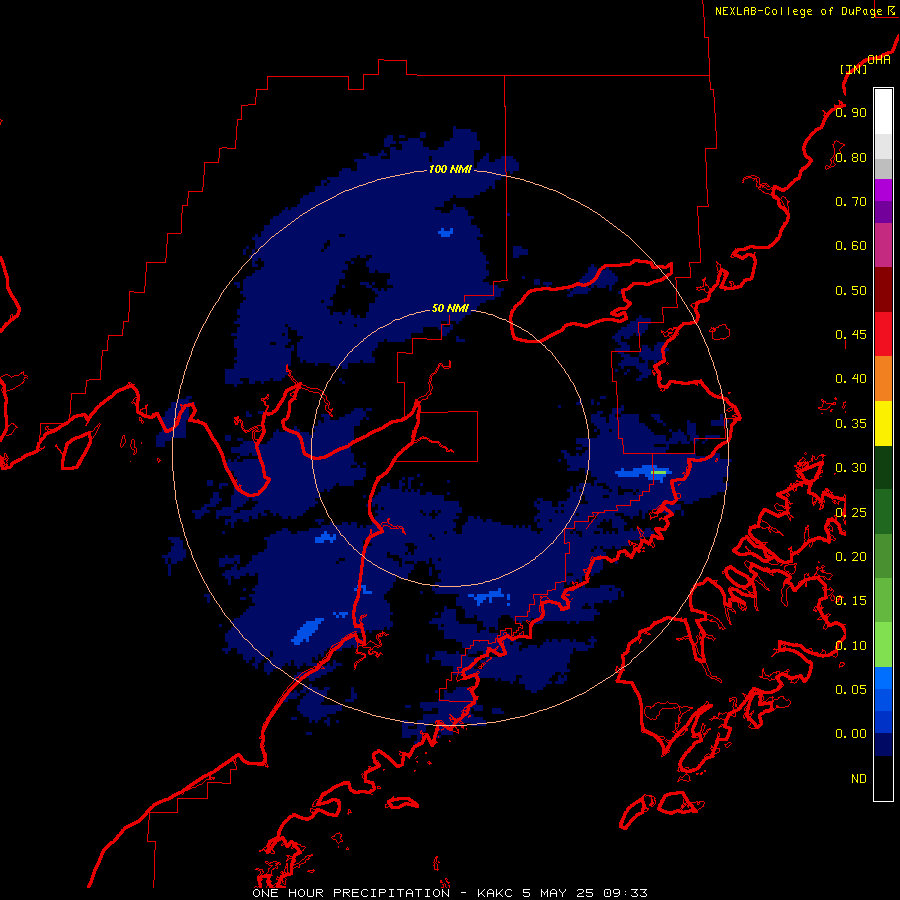Screen dimensions: 900x900
Task: Select the 0.35 legend value
Action: (851, 424)
